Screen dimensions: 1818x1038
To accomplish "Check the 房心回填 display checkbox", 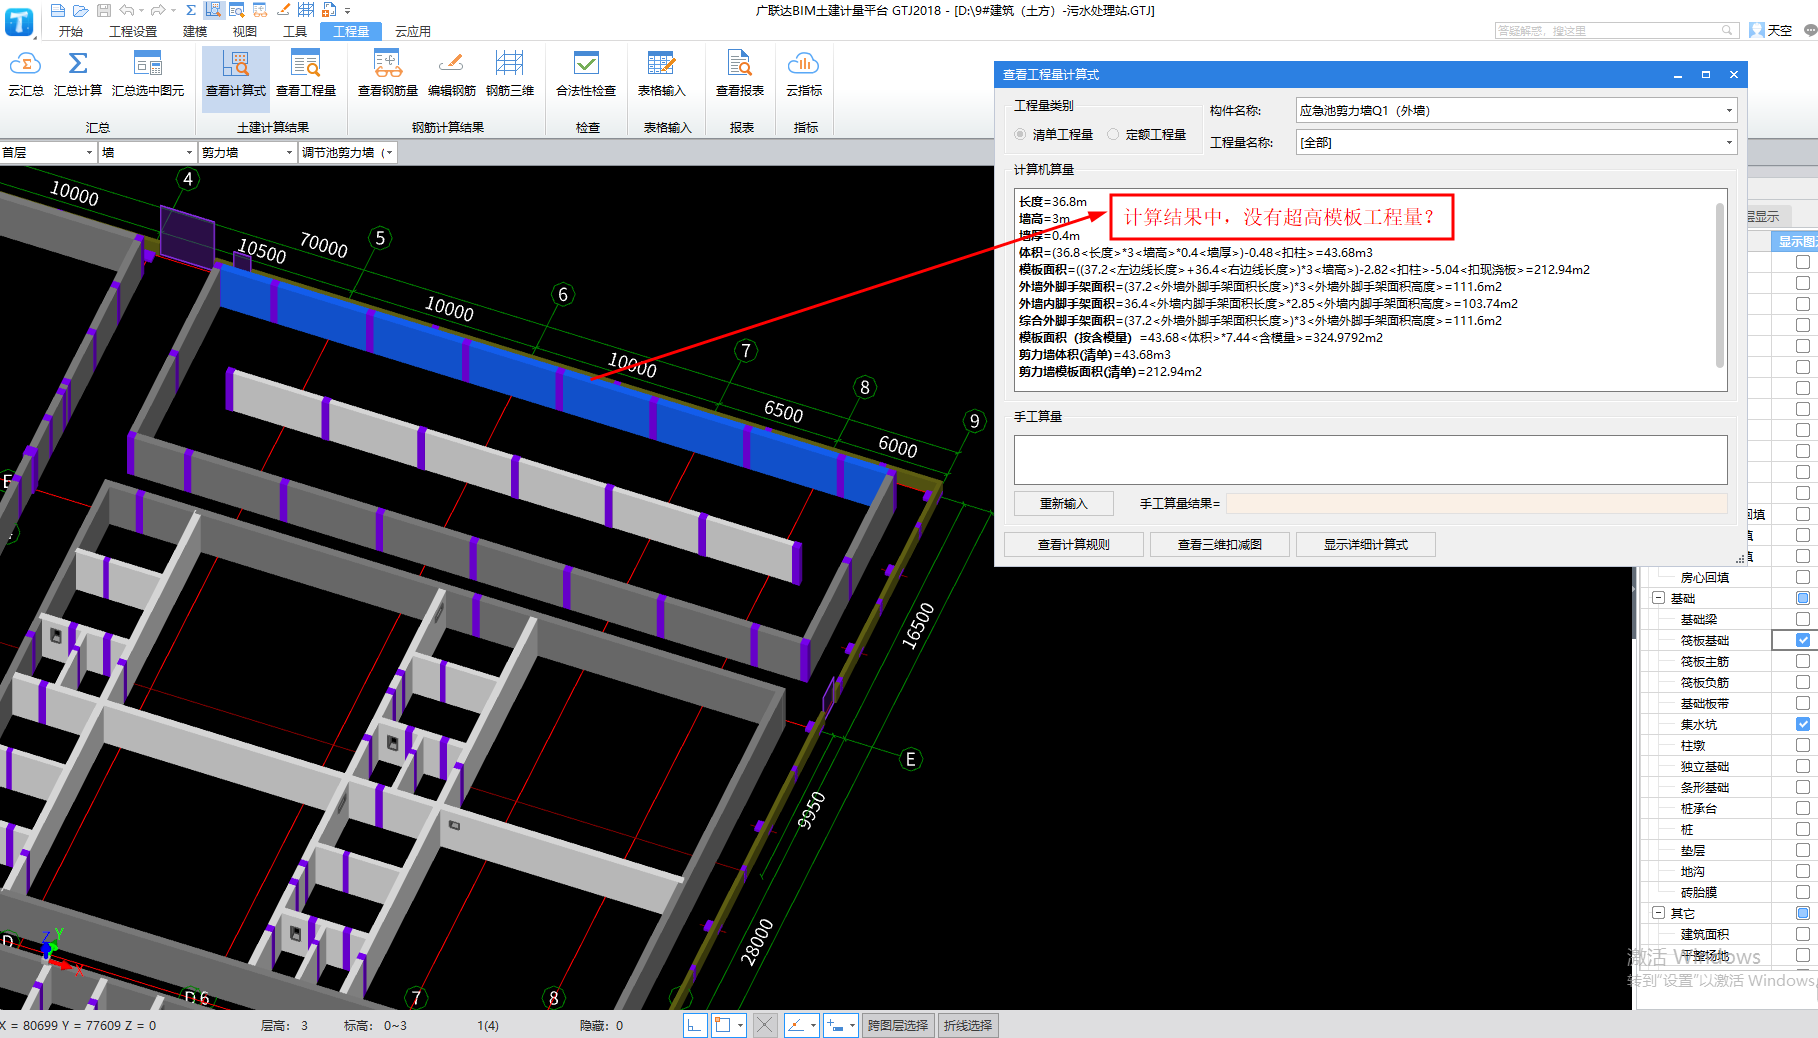I will pyautogui.click(x=1802, y=577).
